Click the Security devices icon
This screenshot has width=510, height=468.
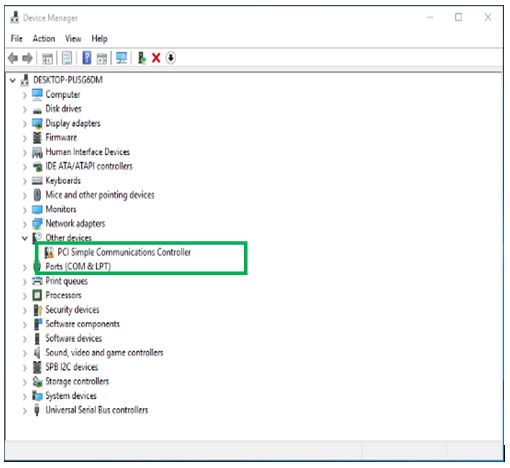pos(38,310)
